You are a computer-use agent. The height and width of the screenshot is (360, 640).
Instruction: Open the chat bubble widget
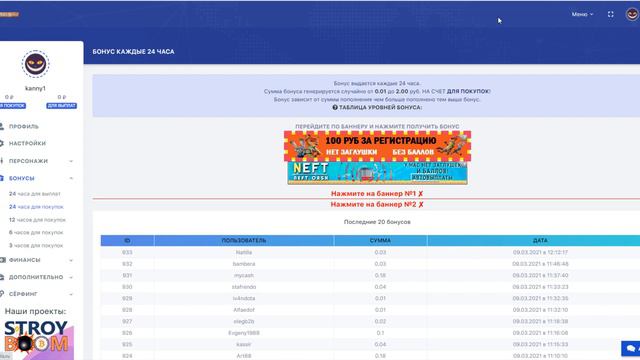(631, 349)
